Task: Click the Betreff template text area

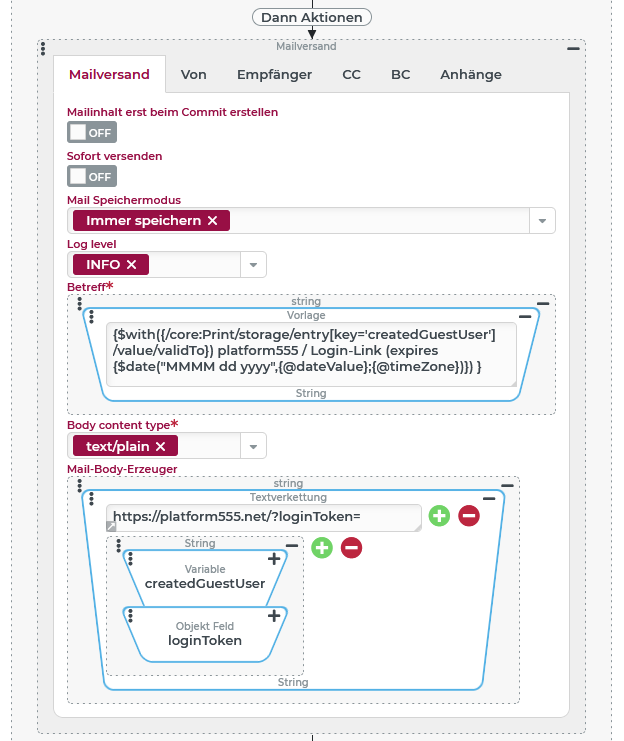Action: coord(311,354)
